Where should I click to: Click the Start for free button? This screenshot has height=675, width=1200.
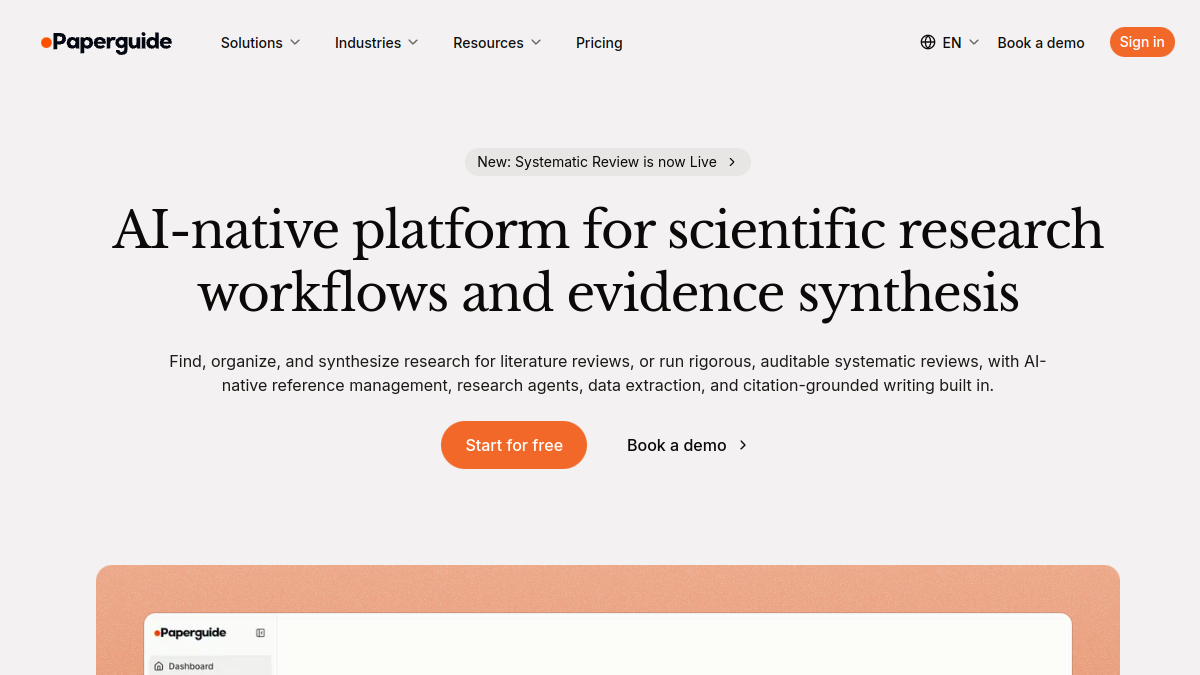point(514,445)
